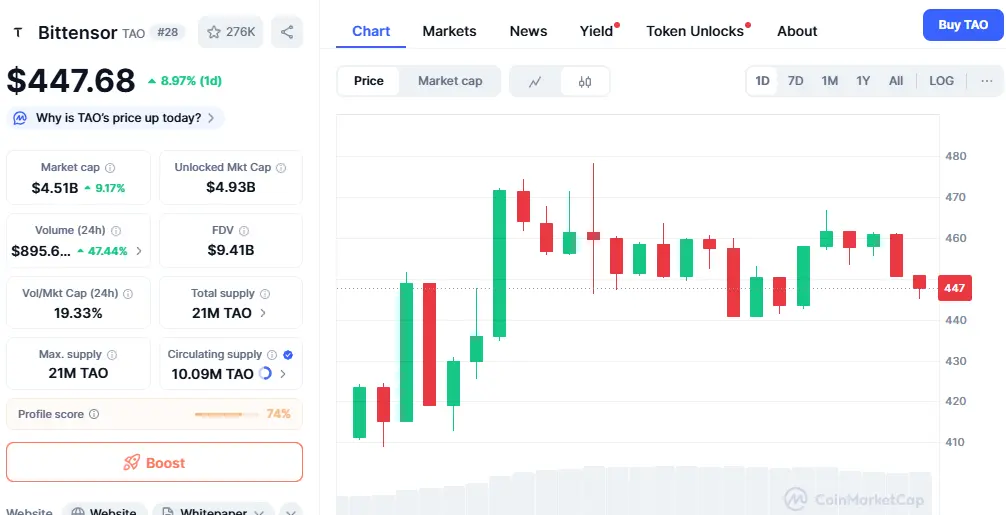Switch to the line chart icon
This screenshot has height=515, width=1006.
536,81
